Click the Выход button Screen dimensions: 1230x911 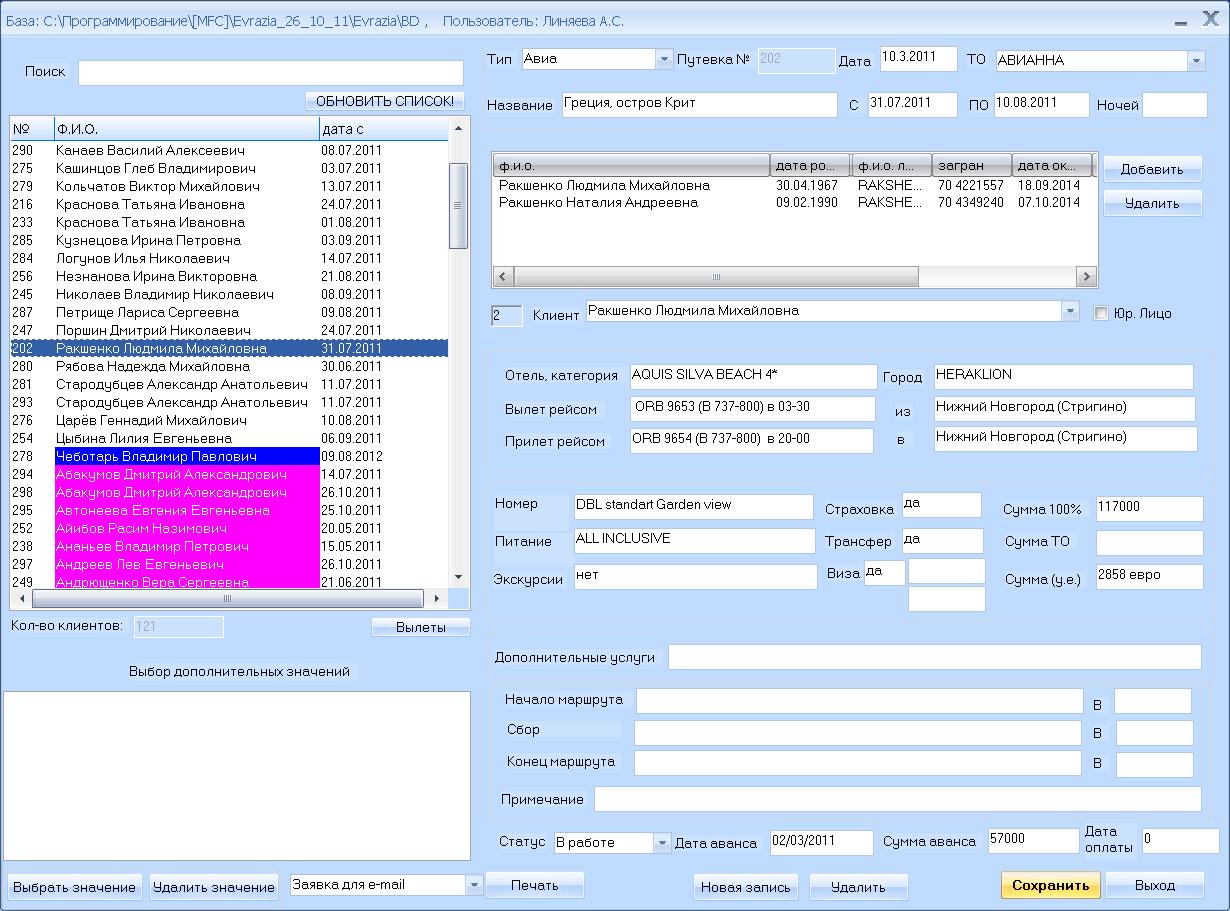click(1155, 886)
